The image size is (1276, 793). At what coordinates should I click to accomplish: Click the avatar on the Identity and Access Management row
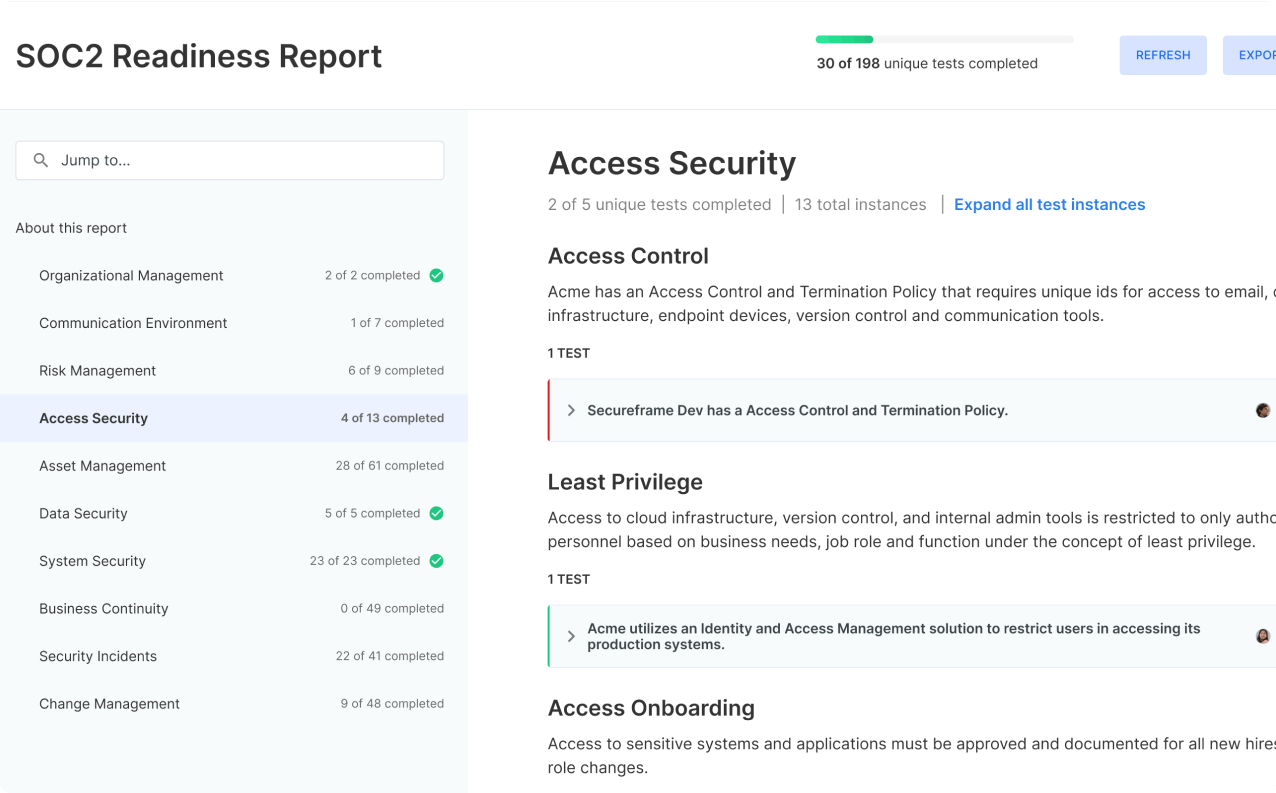(1263, 636)
